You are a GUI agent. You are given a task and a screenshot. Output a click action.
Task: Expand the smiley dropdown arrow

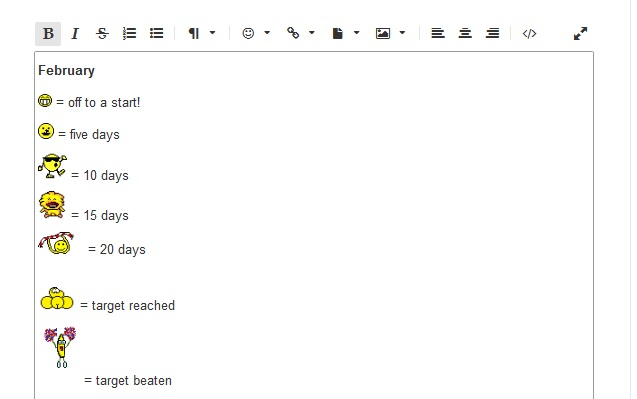click(x=267, y=33)
